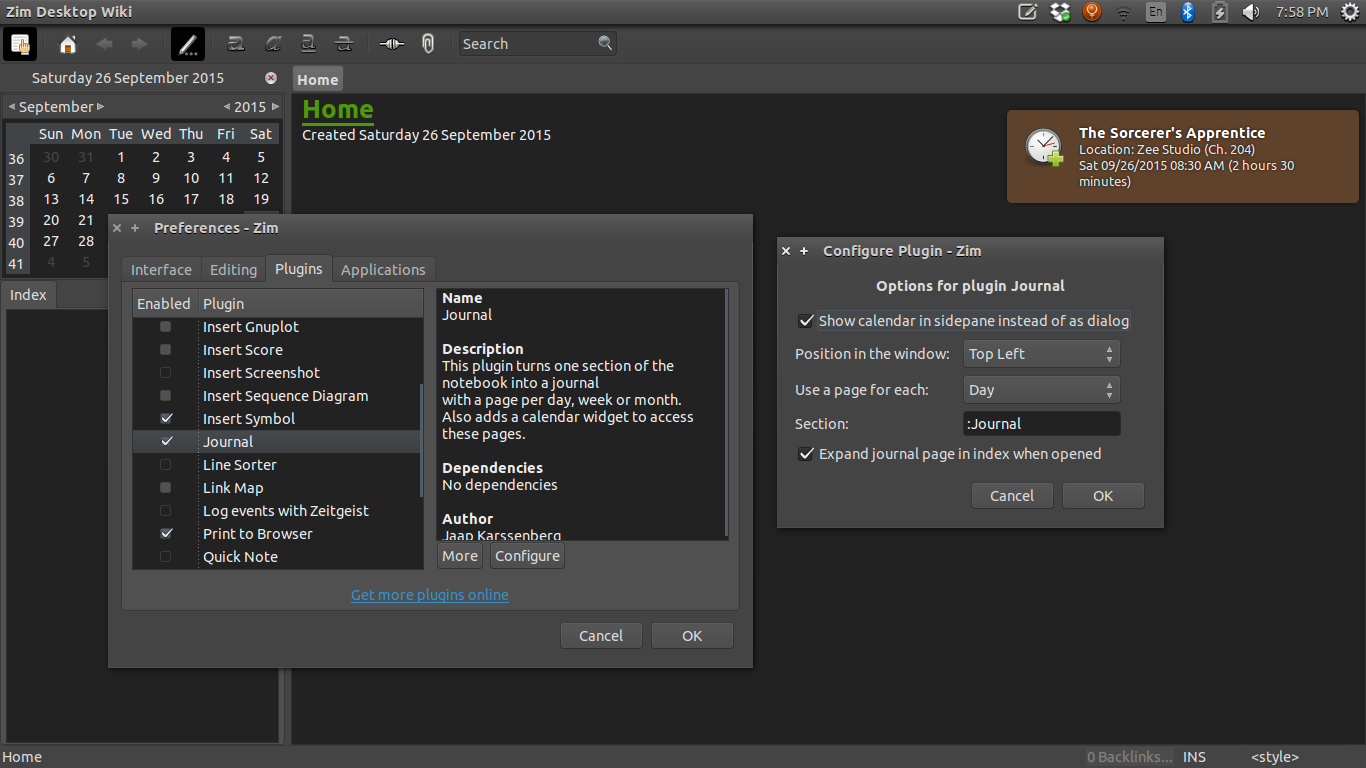Open the Dropbox tray indicator
This screenshot has width=1366, height=768.
pos(1060,12)
